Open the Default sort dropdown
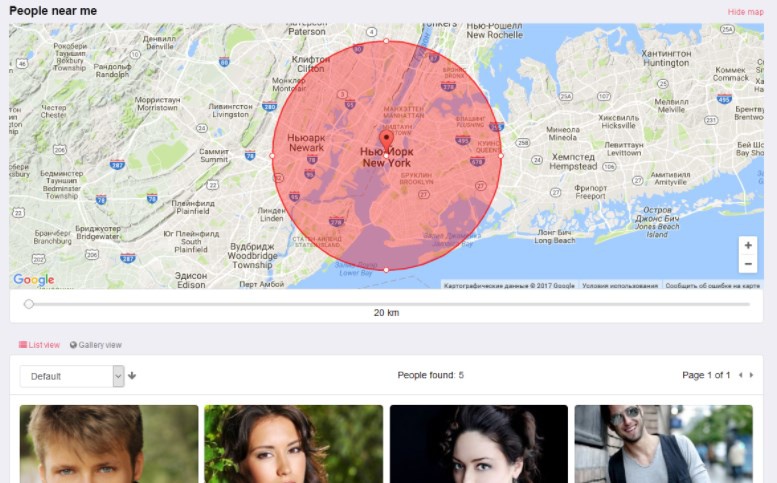Viewport: 777px width, 483px height. (x=72, y=376)
